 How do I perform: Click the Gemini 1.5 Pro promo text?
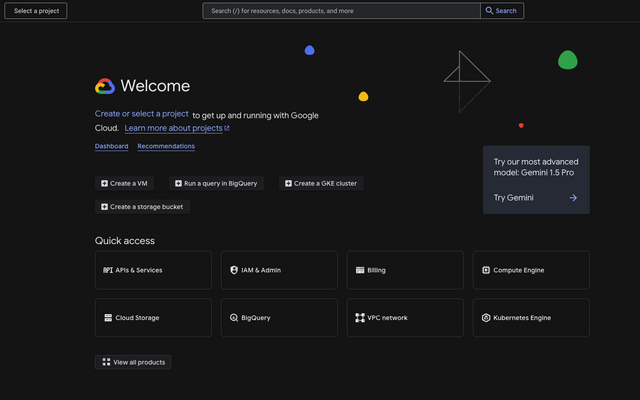(x=536, y=167)
